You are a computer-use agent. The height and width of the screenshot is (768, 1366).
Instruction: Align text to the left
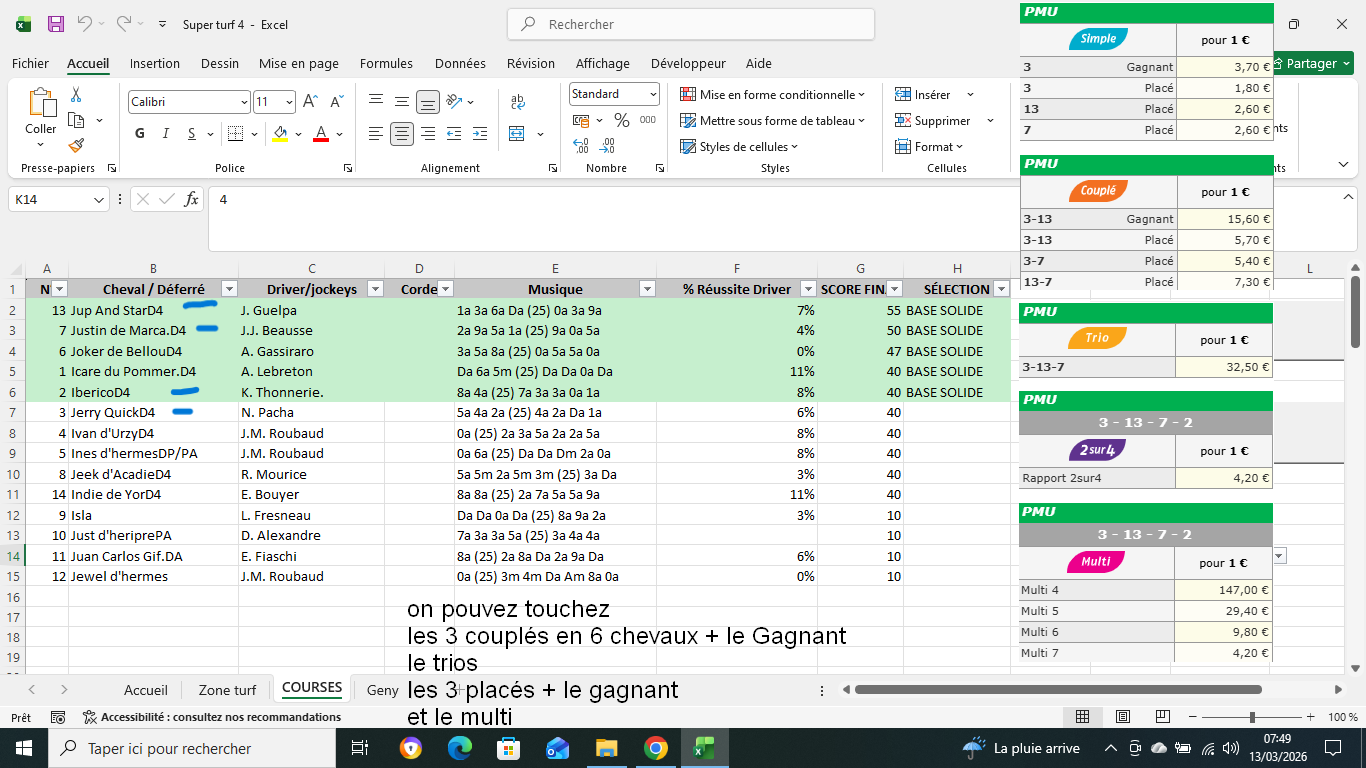[x=376, y=134]
